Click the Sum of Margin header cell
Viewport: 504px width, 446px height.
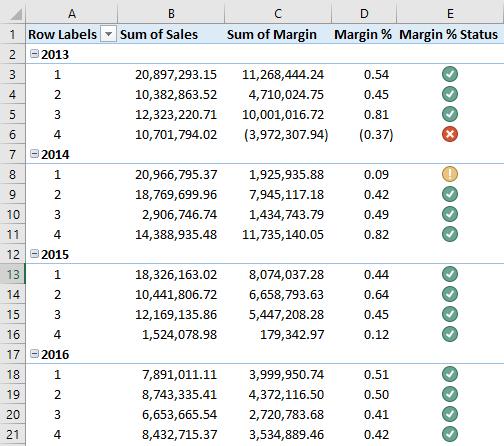pos(278,34)
